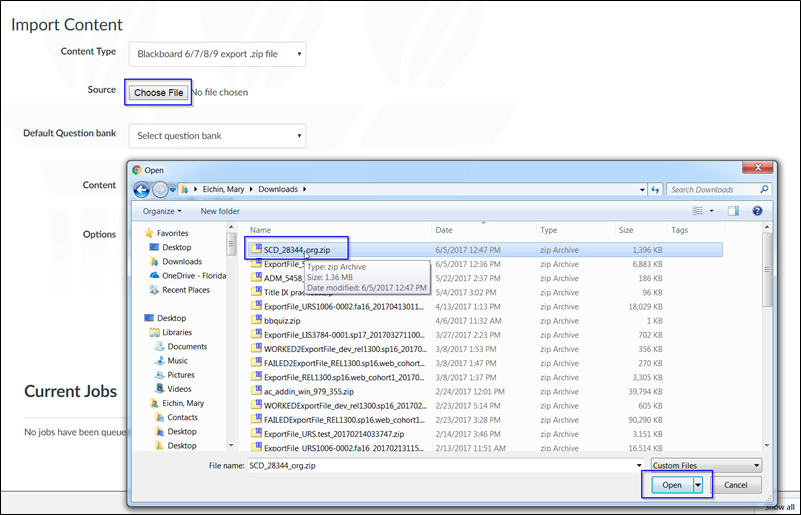The height and width of the screenshot is (515, 801).
Task: Select the bbquiz.zip file
Action: coord(282,321)
